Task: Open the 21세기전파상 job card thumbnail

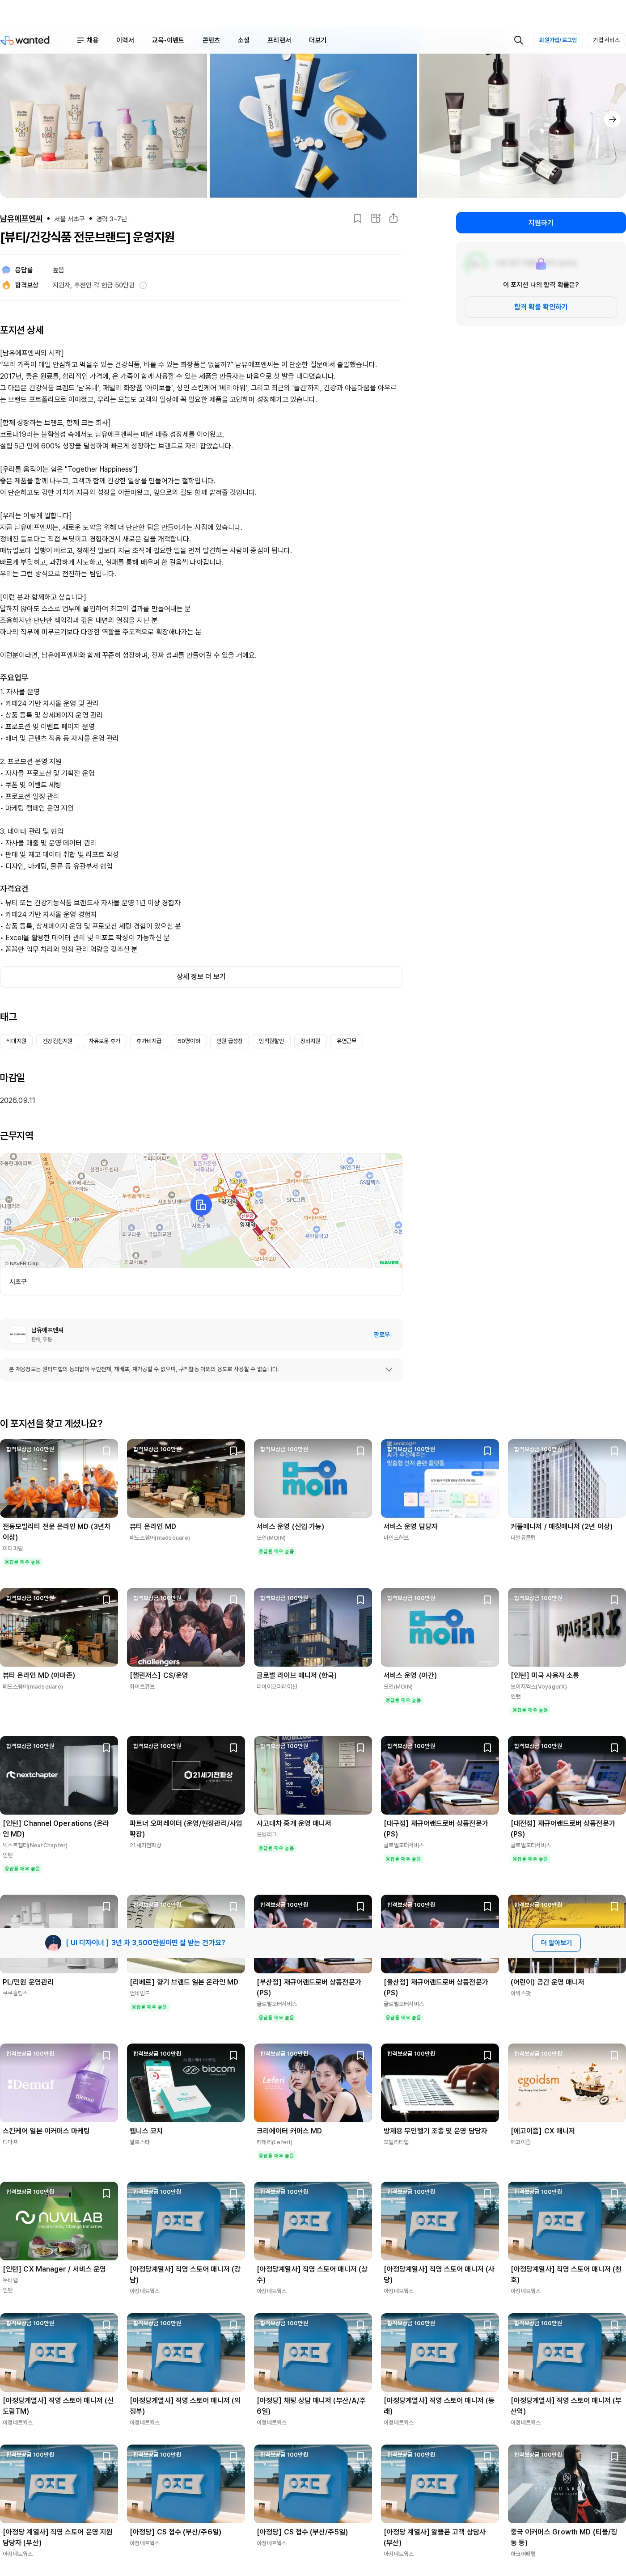Action: pos(186,1775)
